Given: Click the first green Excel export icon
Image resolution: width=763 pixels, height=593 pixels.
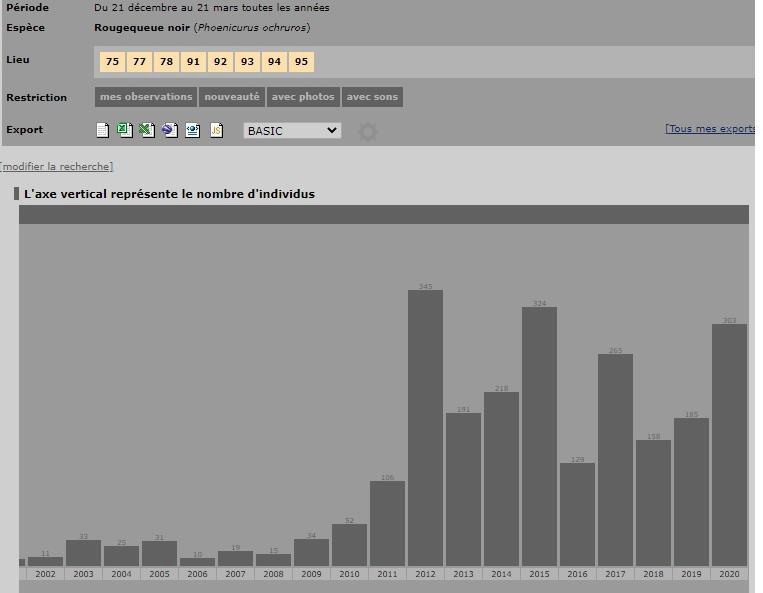Looking at the screenshot, I should point(124,130).
